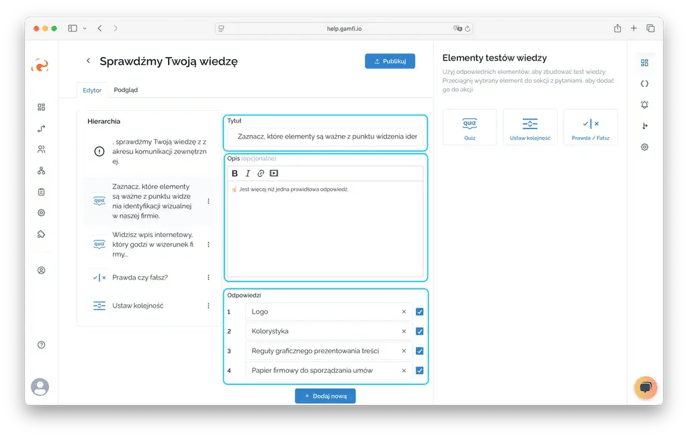Open the settings gear in the right sidebar
Screen dimensions: 688x438
coord(644,147)
